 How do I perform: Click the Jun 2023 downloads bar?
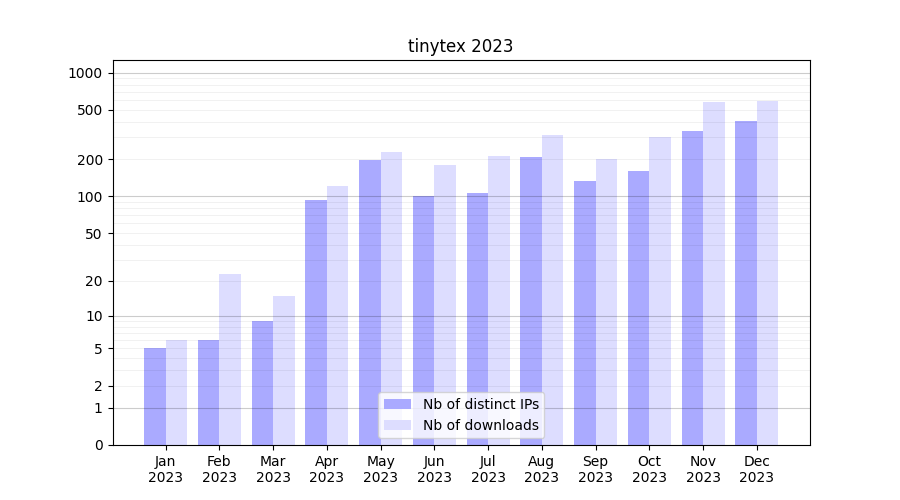click(445, 305)
